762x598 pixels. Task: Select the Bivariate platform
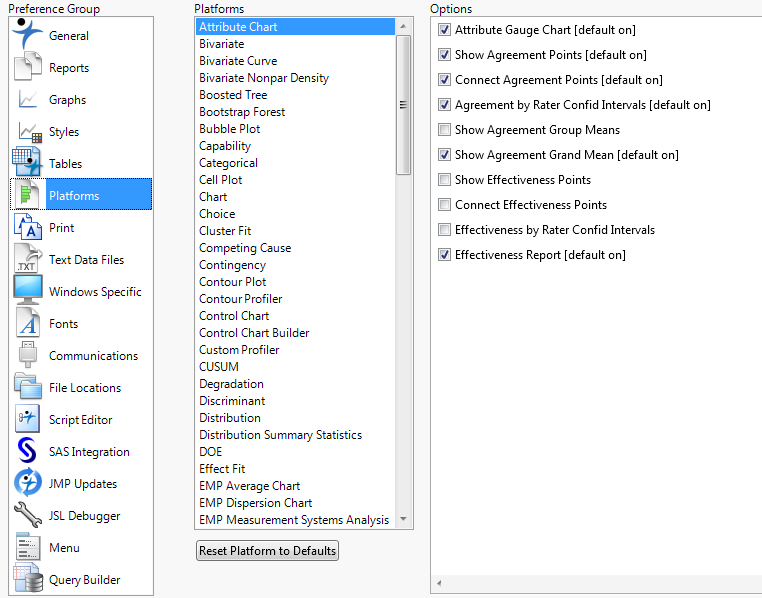(x=295, y=44)
